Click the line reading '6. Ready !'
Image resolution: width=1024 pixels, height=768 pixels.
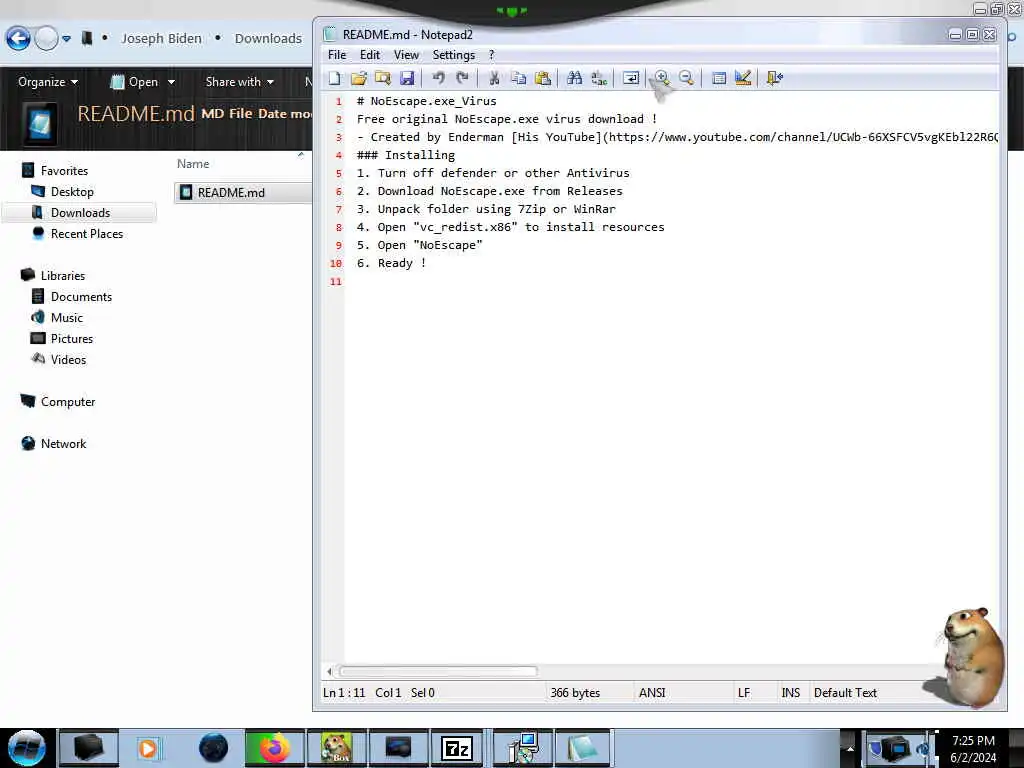pyautogui.click(x=391, y=263)
